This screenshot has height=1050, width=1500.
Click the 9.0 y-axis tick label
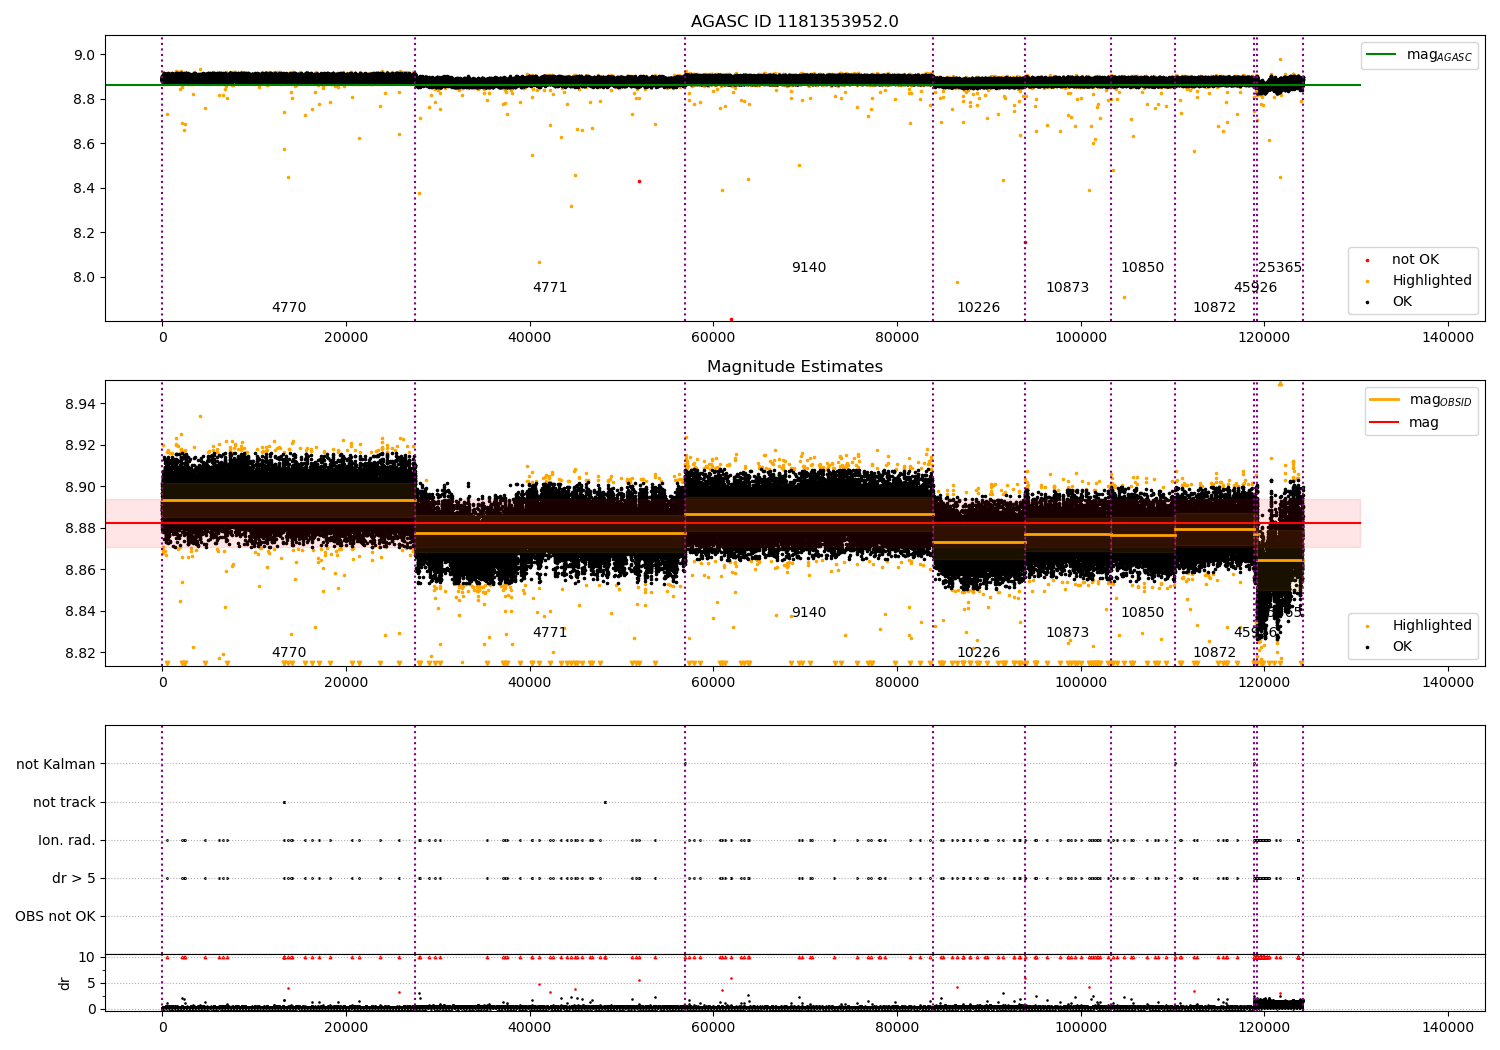86,55
